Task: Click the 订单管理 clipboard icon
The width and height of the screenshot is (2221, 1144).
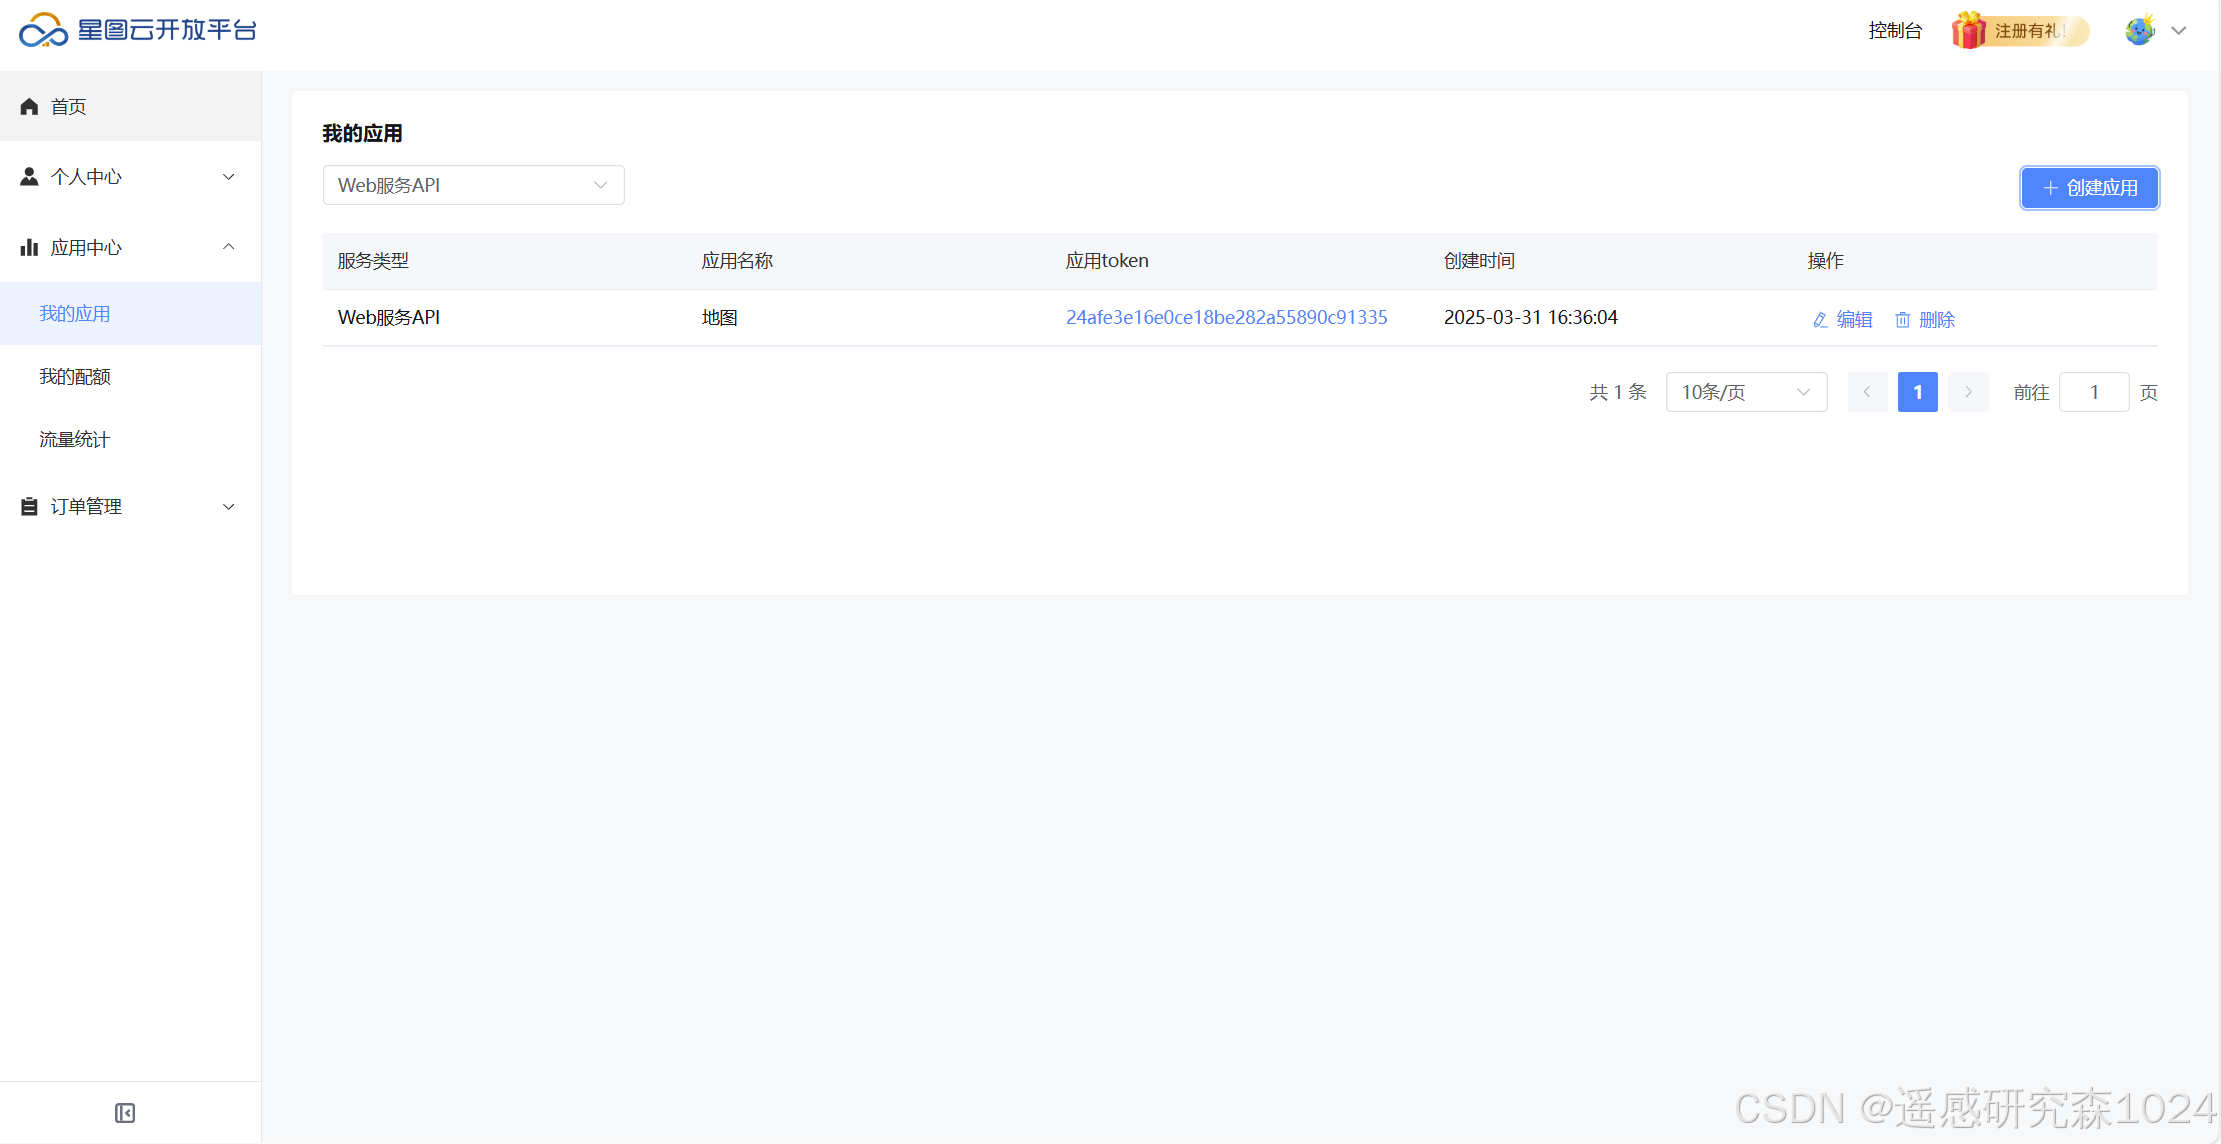Action: click(29, 507)
